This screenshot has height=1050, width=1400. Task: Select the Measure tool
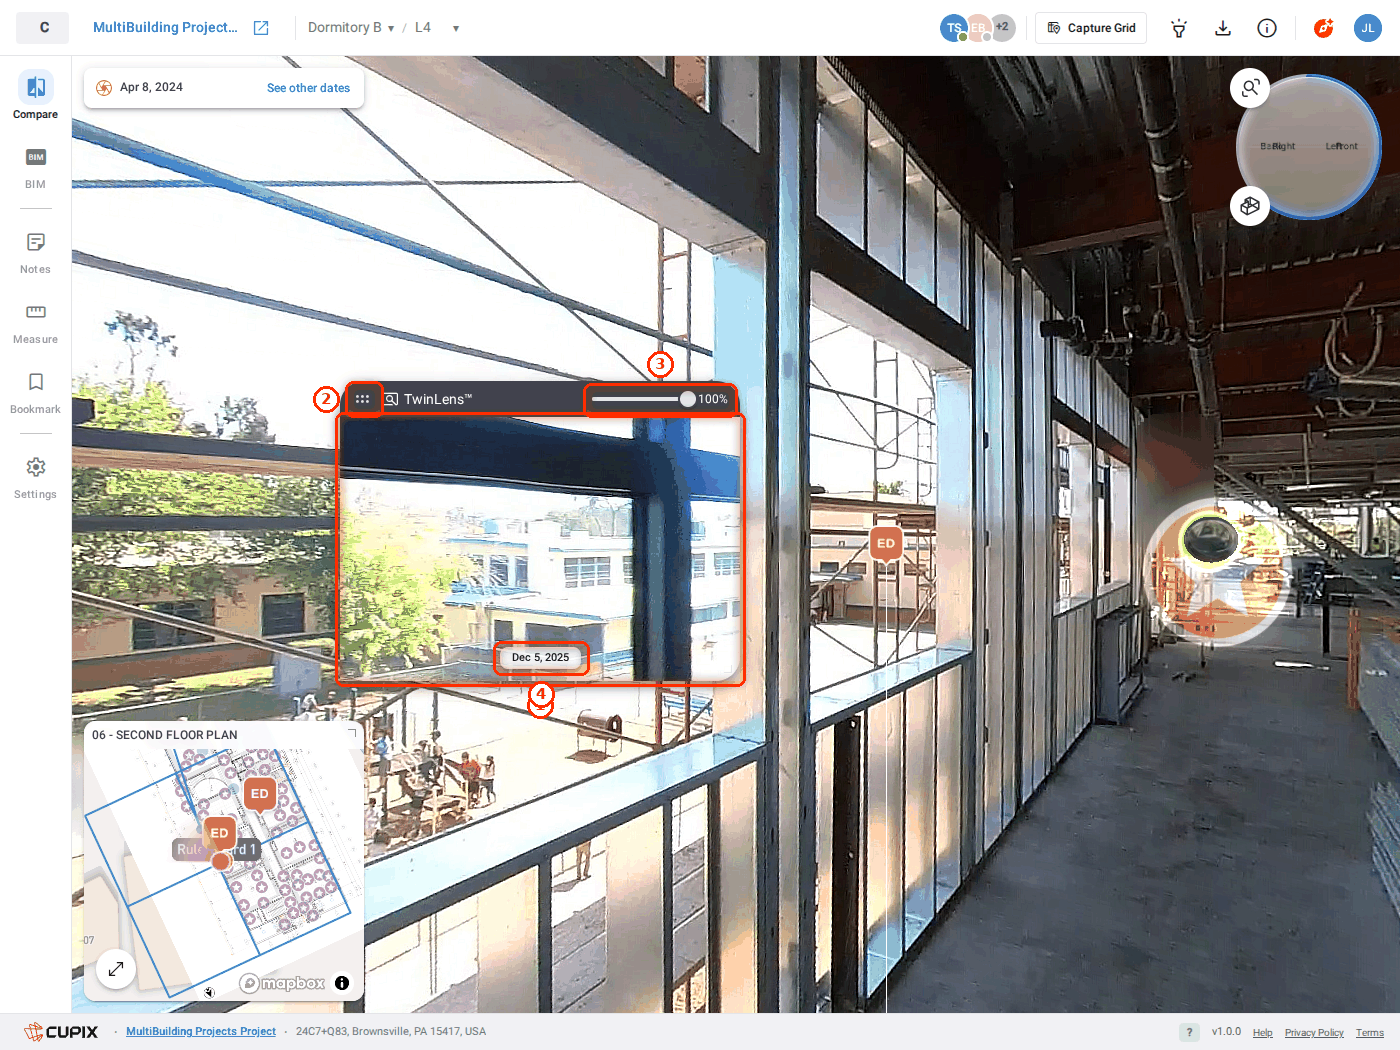point(35,323)
